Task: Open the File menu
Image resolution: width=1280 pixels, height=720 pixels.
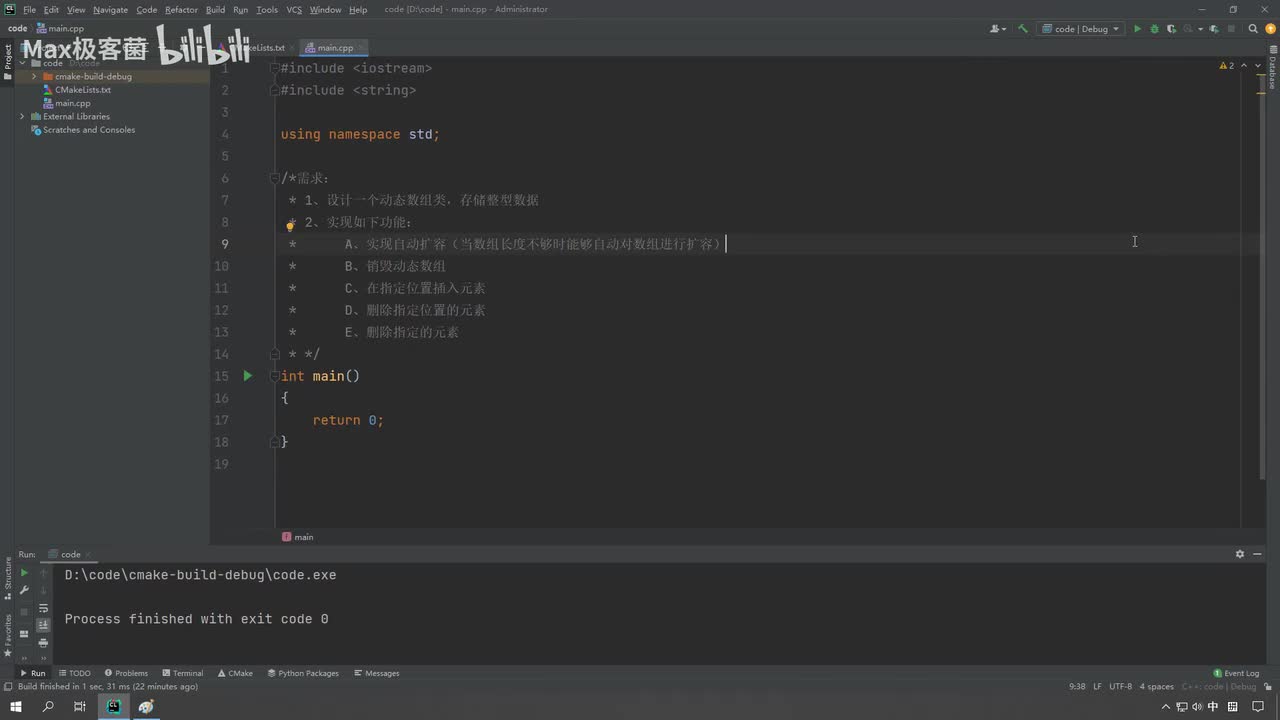Action: (x=29, y=9)
